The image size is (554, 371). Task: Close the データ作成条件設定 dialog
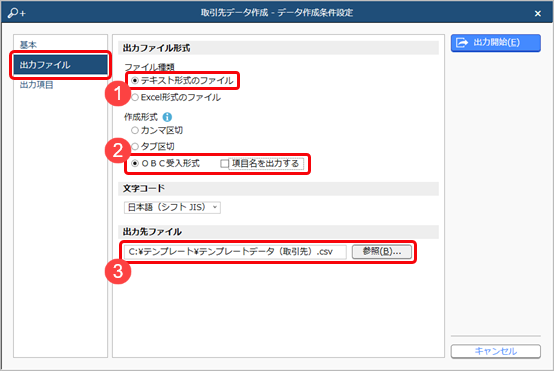pos(538,13)
